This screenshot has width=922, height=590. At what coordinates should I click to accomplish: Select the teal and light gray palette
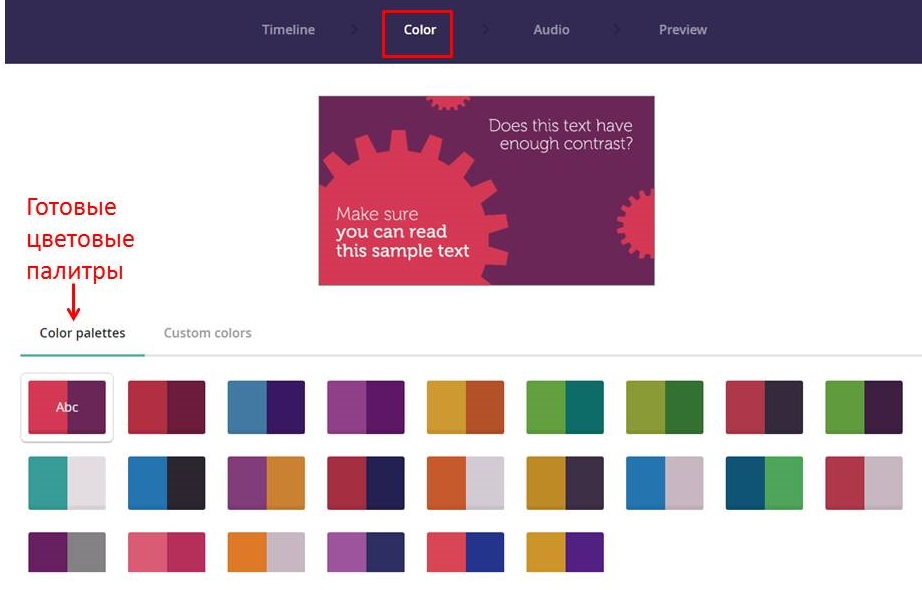(67, 483)
